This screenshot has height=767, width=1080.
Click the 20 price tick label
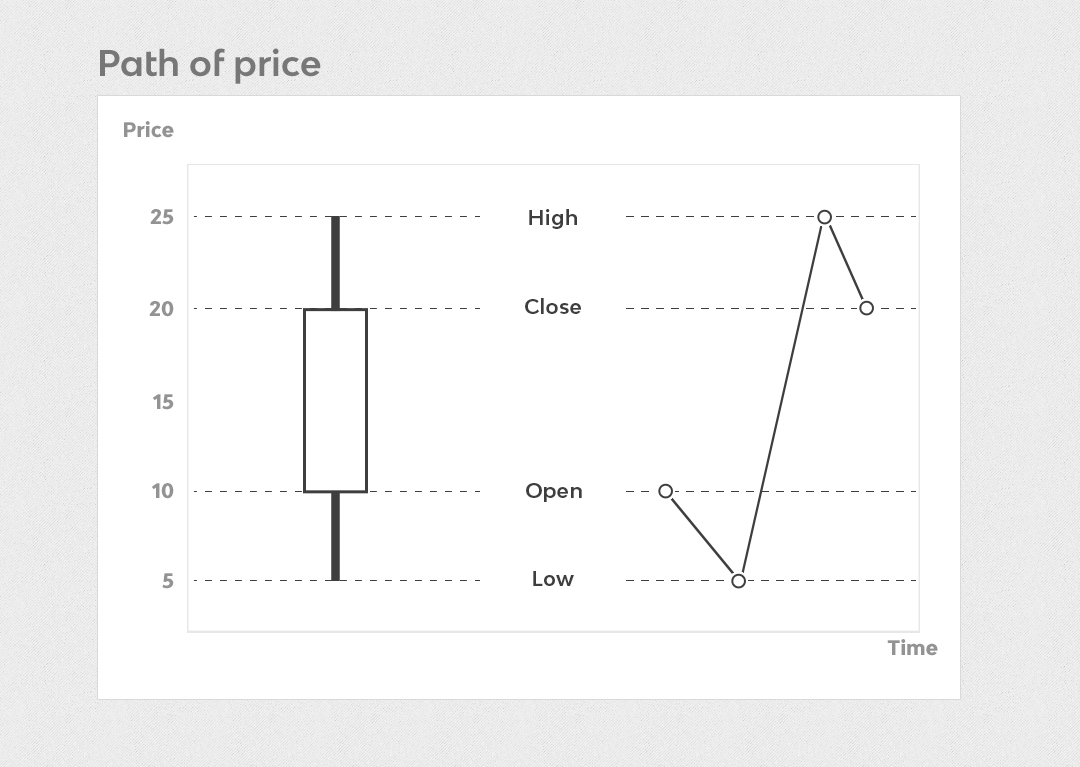coord(162,309)
